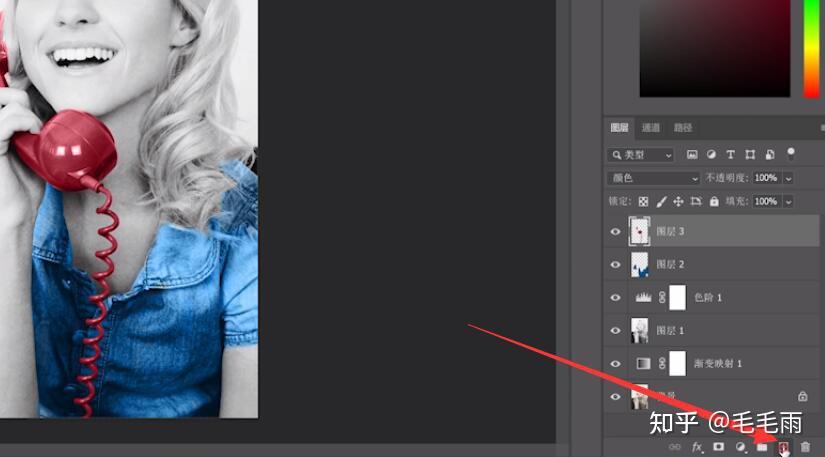825x457 pixels.
Task: Select layer name 图层 1
Action: tap(670, 331)
